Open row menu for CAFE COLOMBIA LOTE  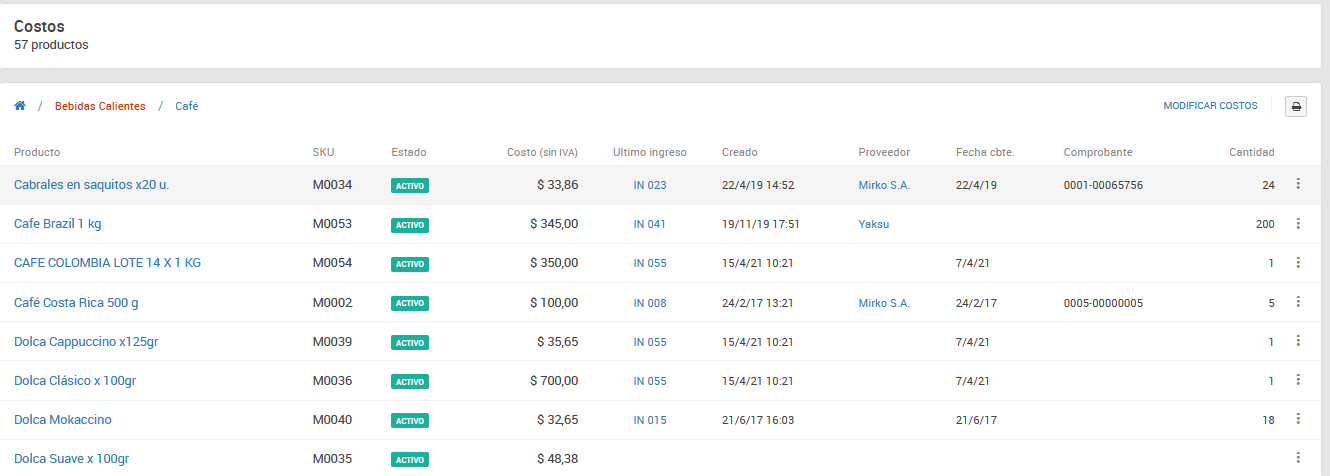pyautogui.click(x=1298, y=262)
